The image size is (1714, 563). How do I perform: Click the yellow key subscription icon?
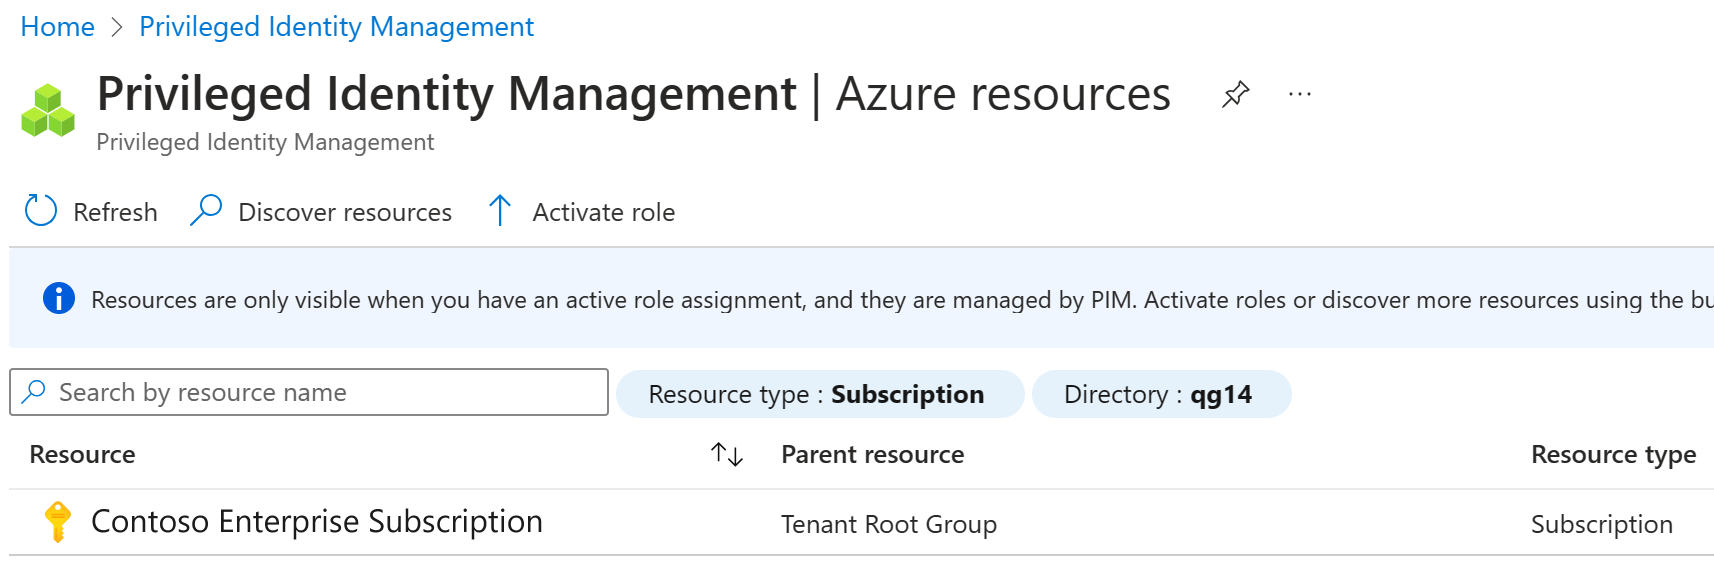coord(58,522)
